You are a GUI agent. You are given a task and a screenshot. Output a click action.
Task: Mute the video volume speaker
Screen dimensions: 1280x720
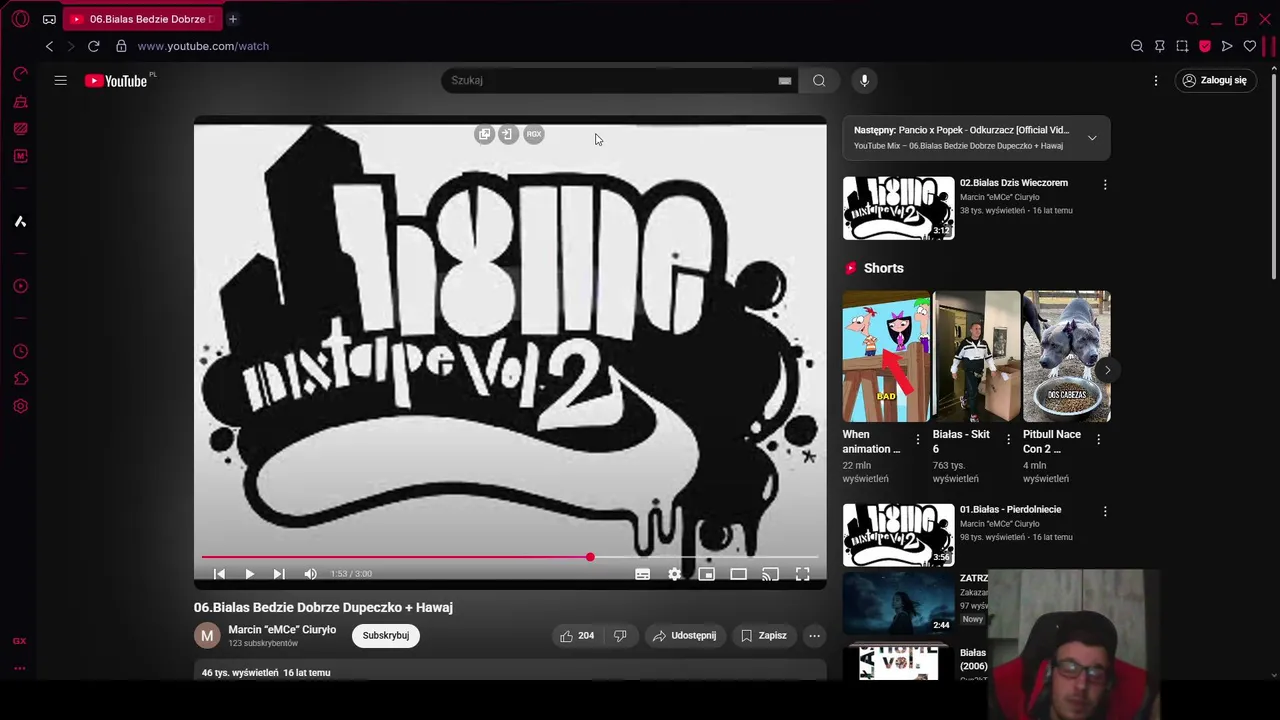[x=310, y=574]
